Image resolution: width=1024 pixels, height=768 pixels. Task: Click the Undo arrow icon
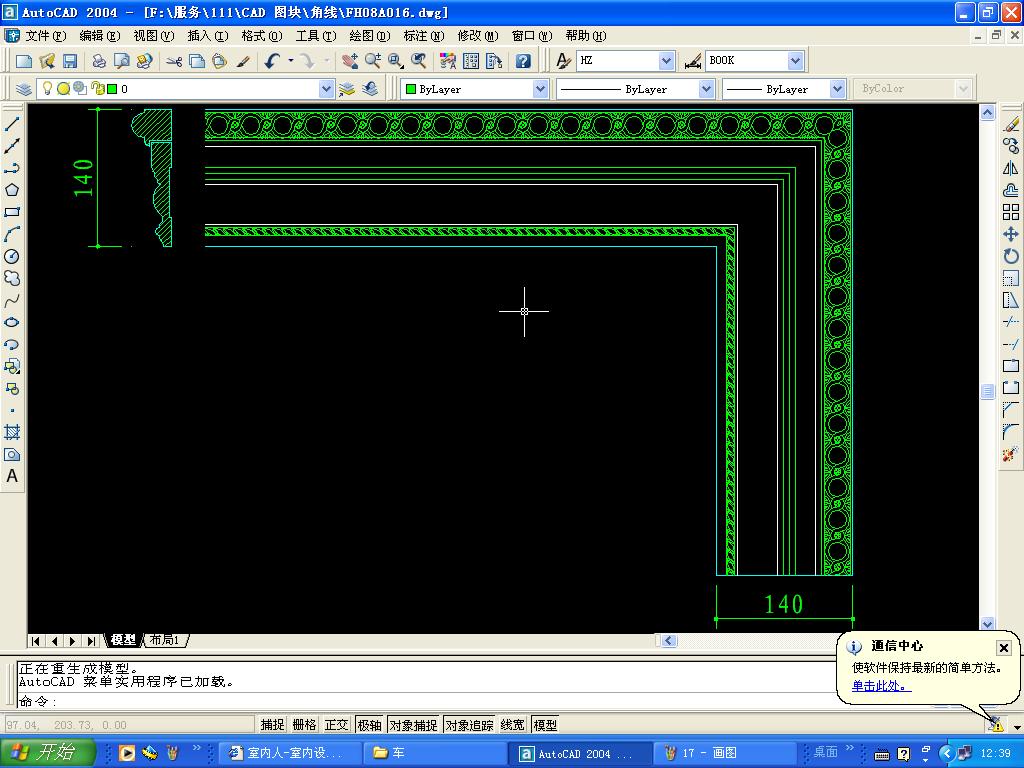pos(272,61)
